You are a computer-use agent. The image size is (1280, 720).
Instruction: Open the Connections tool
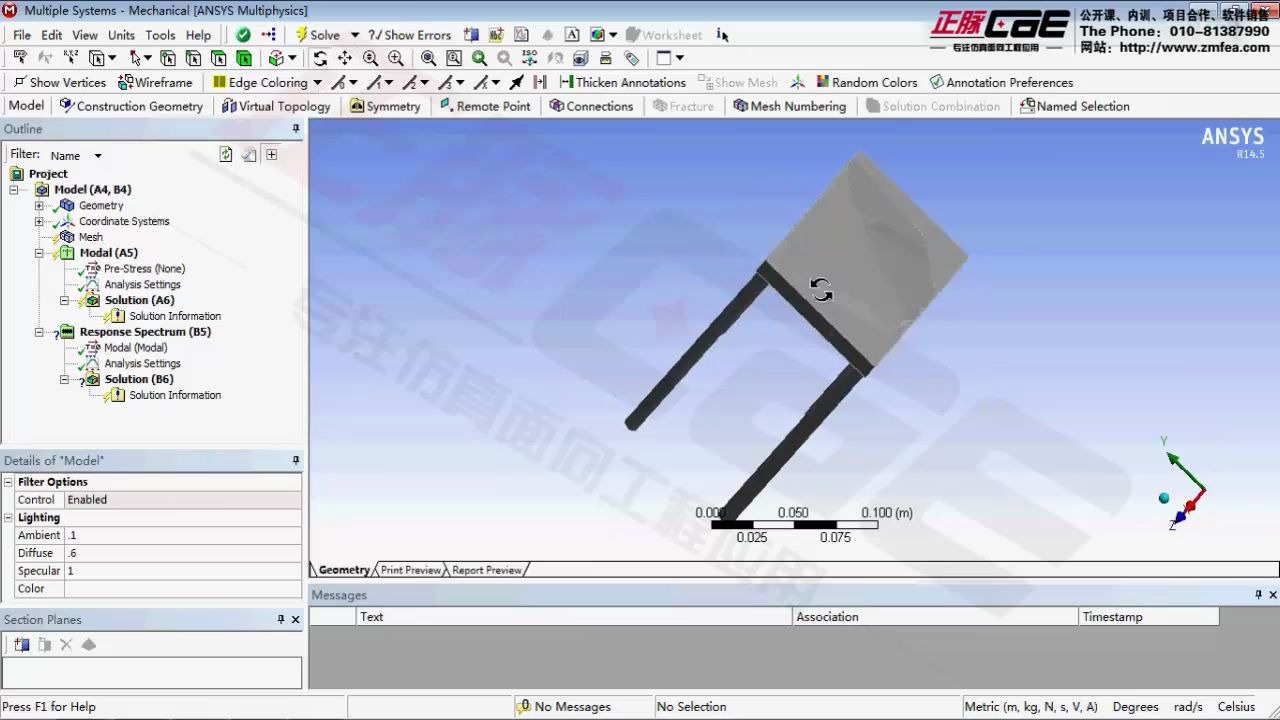coord(591,106)
